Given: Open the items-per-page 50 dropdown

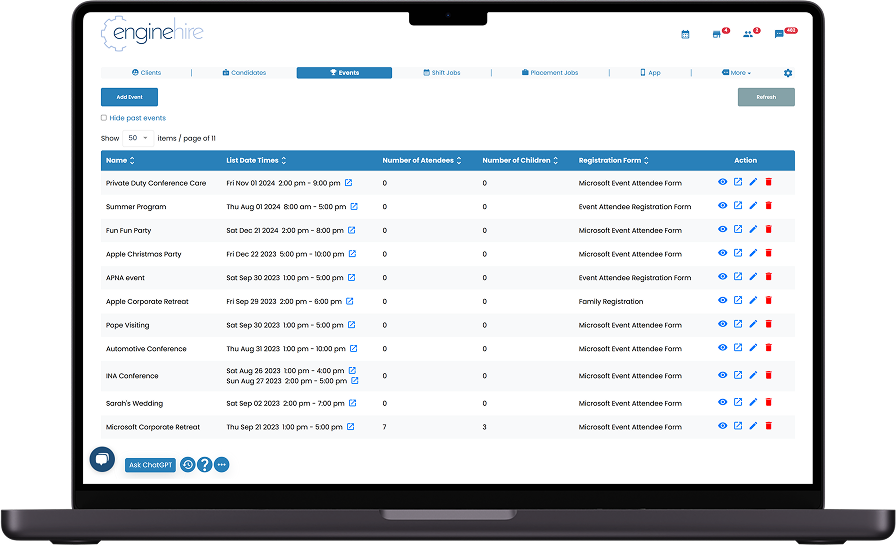Looking at the screenshot, I should pos(138,138).
